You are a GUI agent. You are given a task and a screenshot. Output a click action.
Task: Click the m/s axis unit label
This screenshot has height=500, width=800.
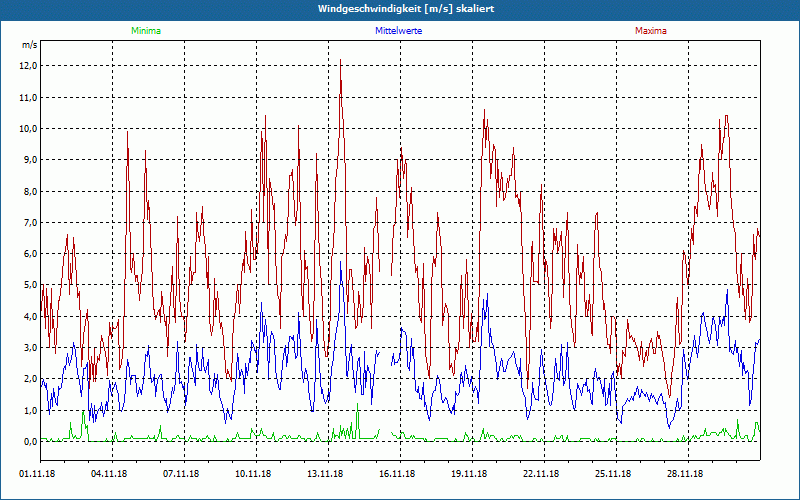[x=30, y=45]
